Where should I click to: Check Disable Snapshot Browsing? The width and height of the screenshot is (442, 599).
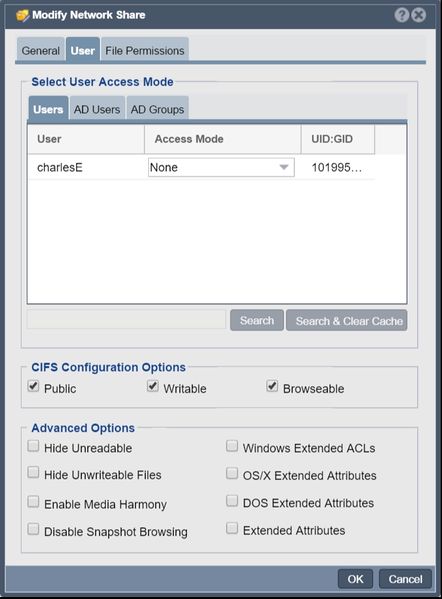point(33,529)
